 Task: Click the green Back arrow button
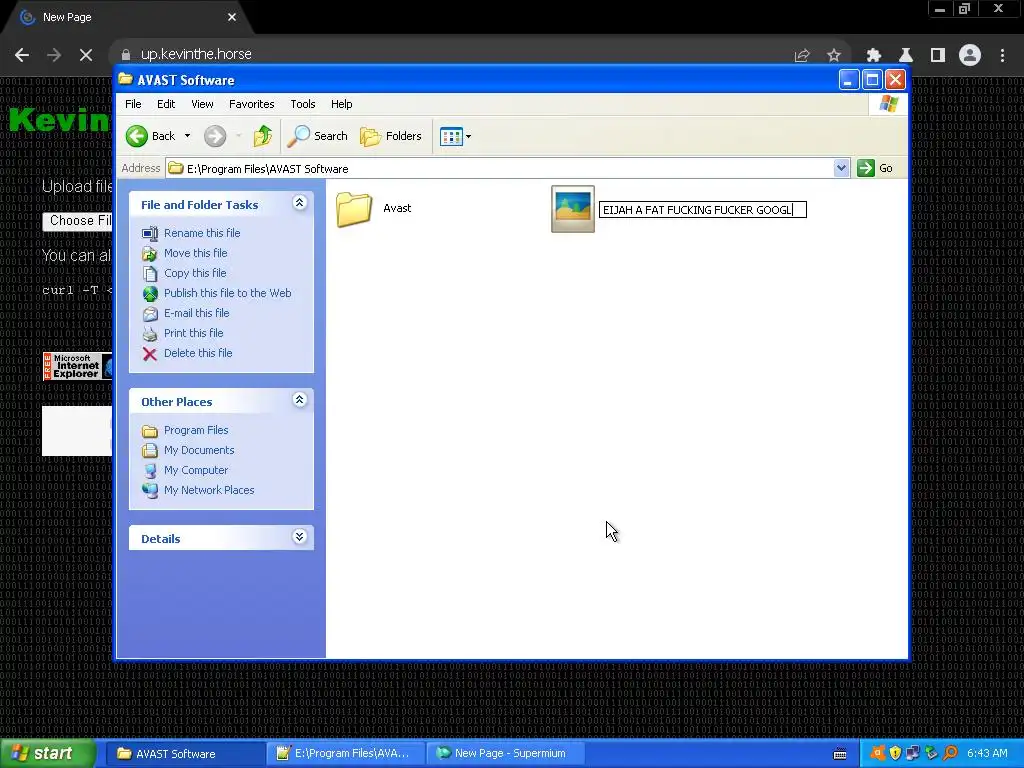point(136,136)
